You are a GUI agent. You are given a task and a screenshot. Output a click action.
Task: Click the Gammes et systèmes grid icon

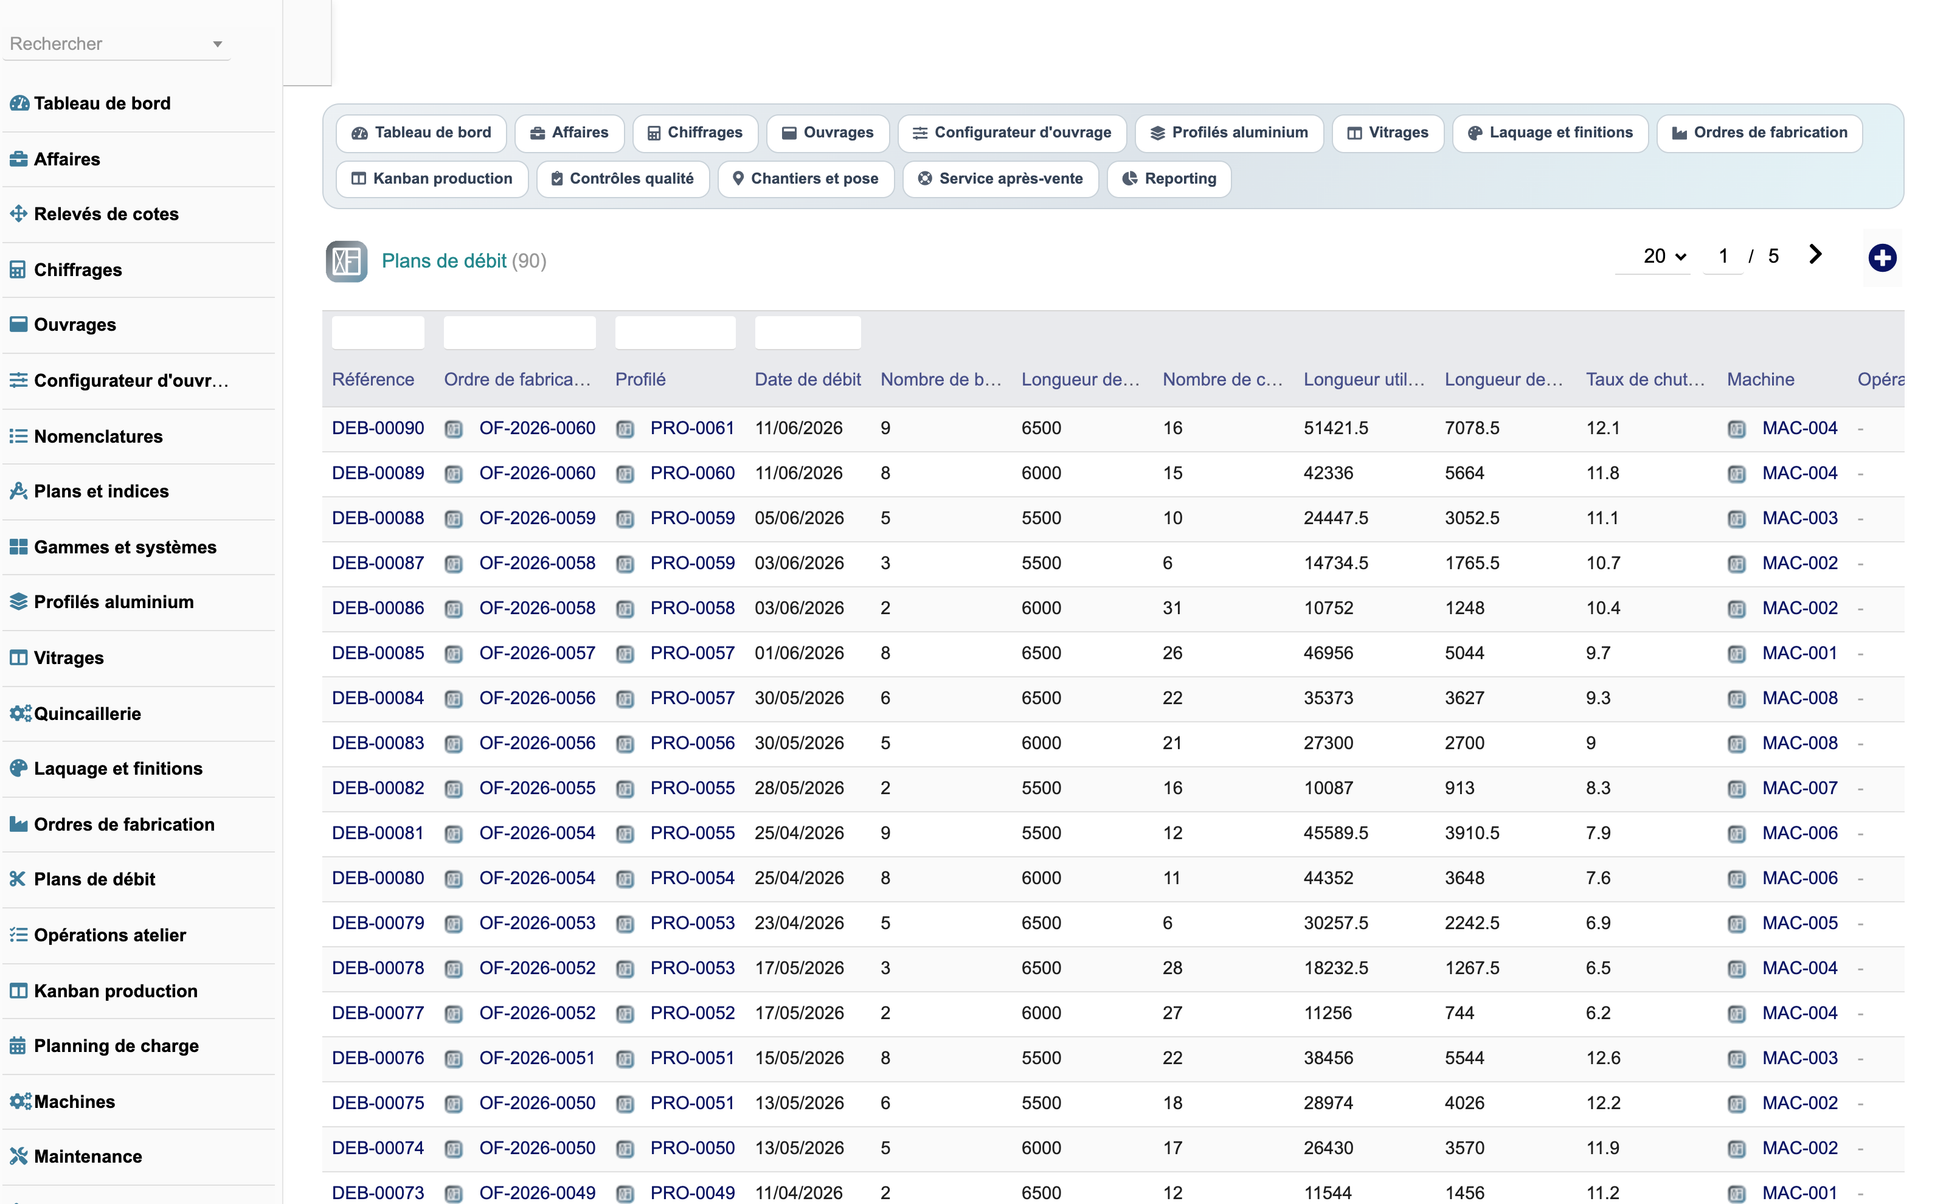[18, 547]
